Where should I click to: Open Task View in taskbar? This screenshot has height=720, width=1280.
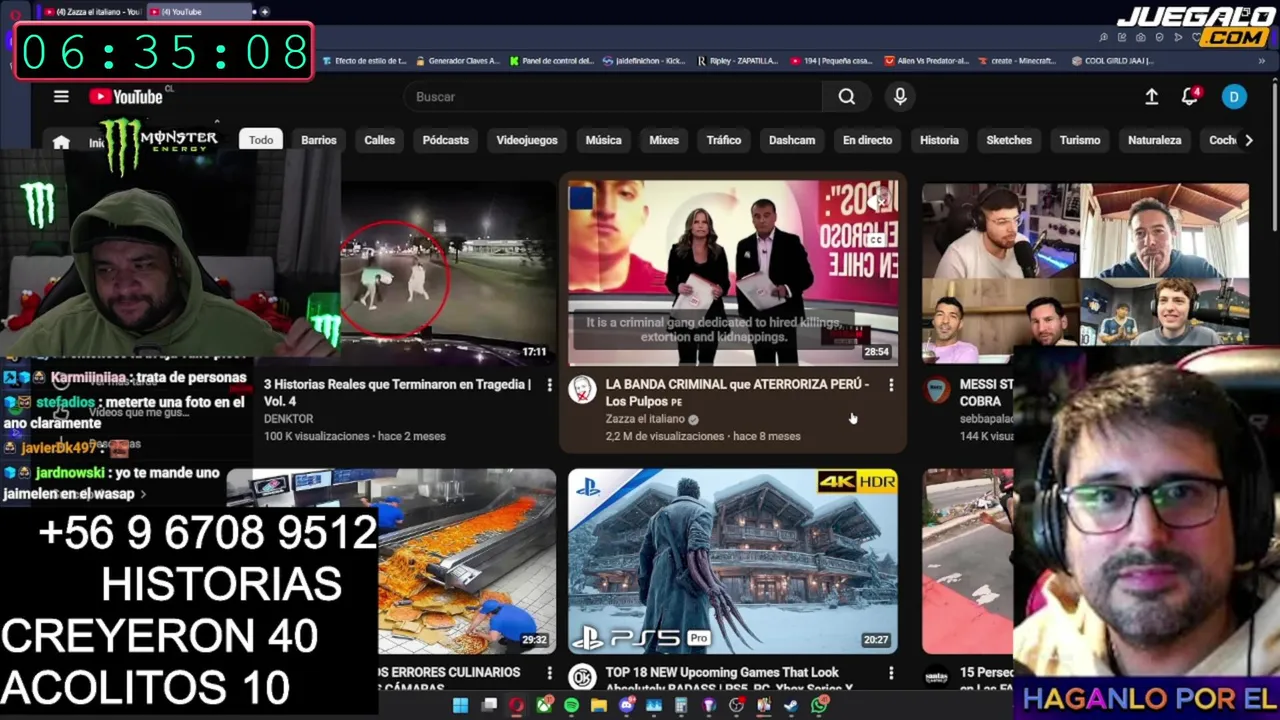tap(489, 705)
